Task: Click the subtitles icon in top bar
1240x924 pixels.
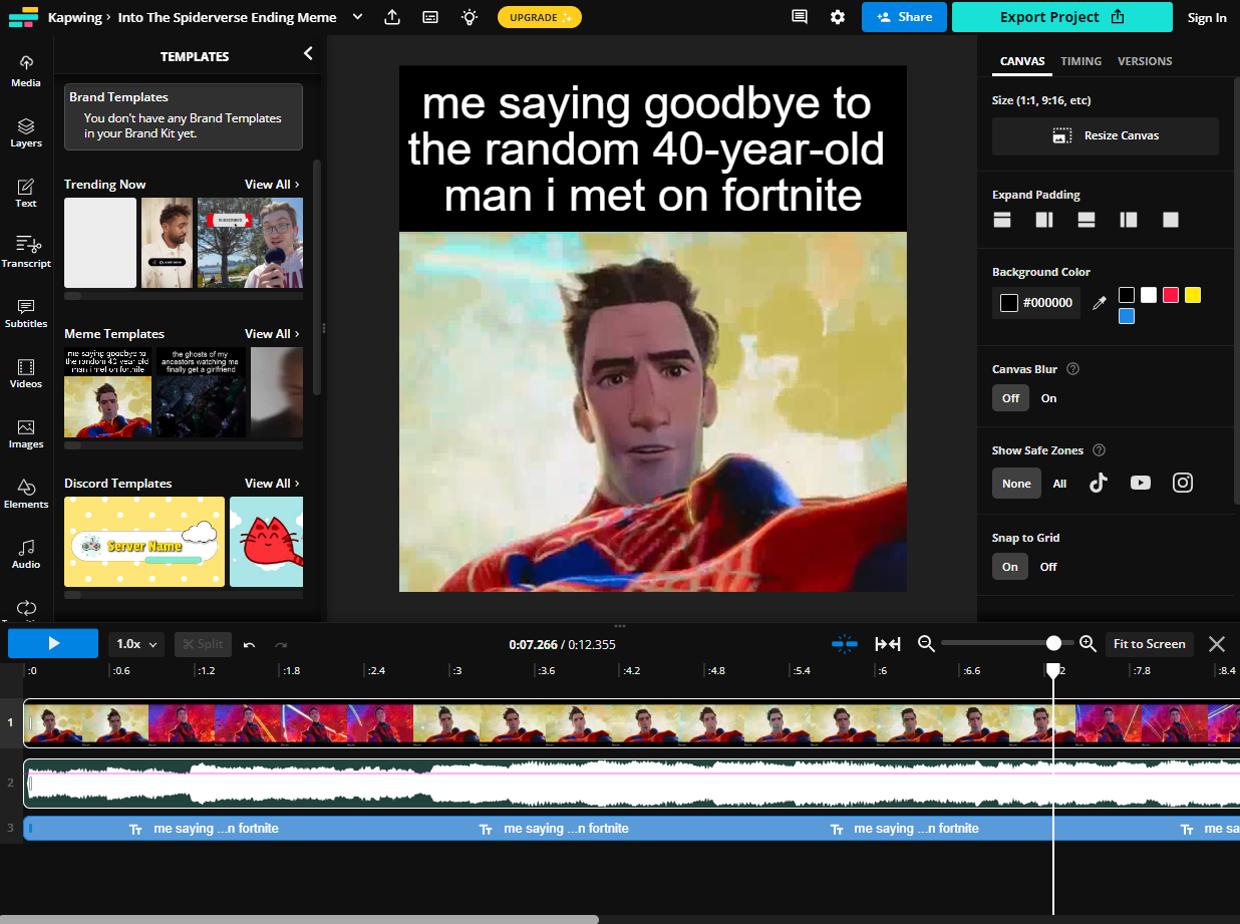Action: pyautogui.click(x=430, y=17)
